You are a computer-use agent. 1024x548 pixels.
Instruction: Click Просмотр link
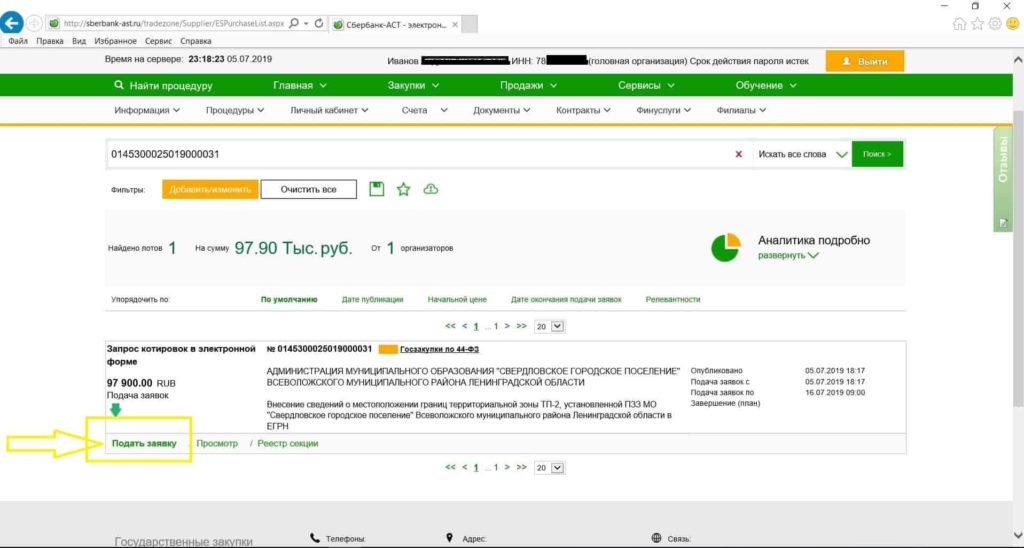tap(217, 443)
